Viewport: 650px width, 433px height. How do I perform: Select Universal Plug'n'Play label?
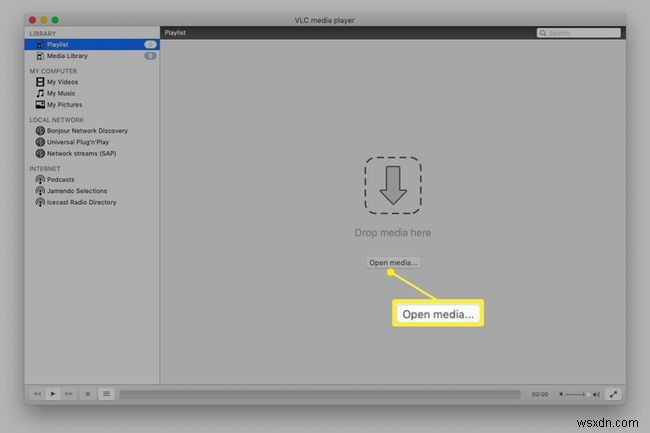point(78,142)
